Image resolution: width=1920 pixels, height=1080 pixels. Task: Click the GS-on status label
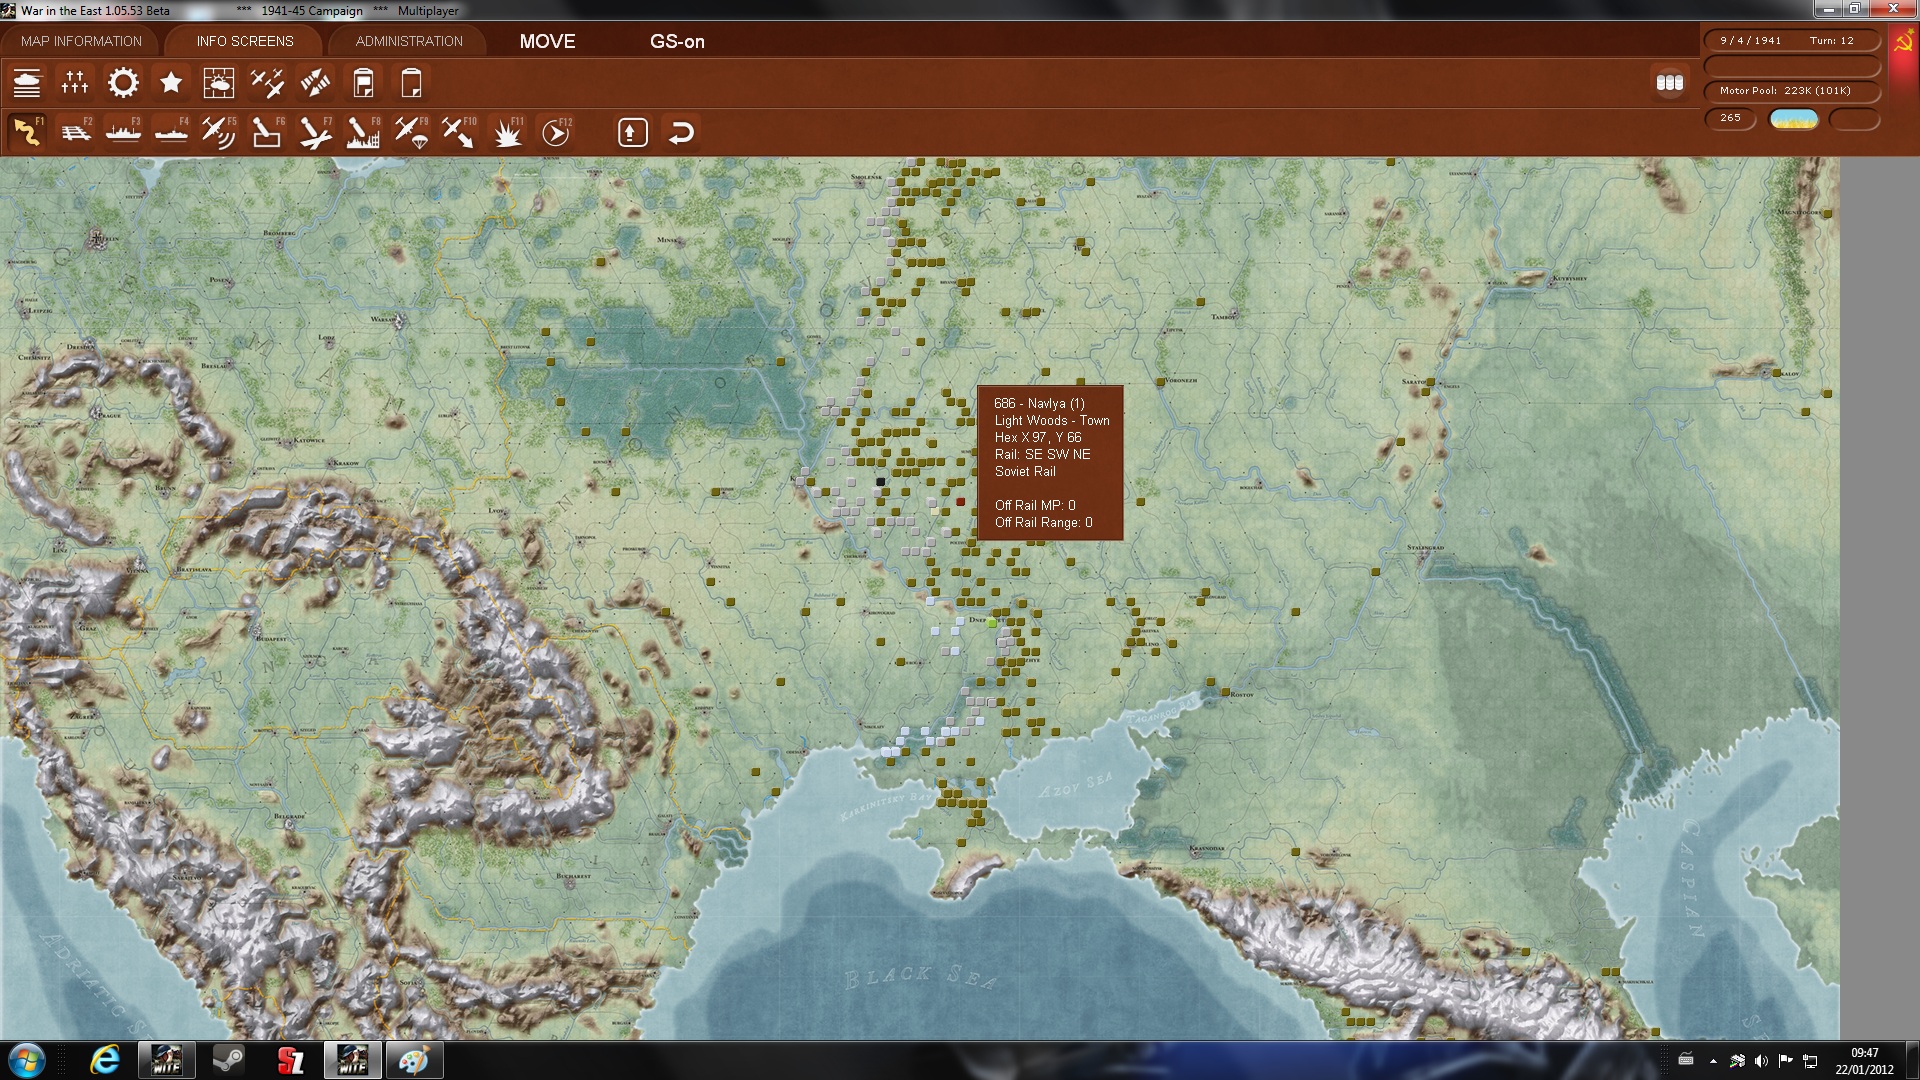(677, 41)
